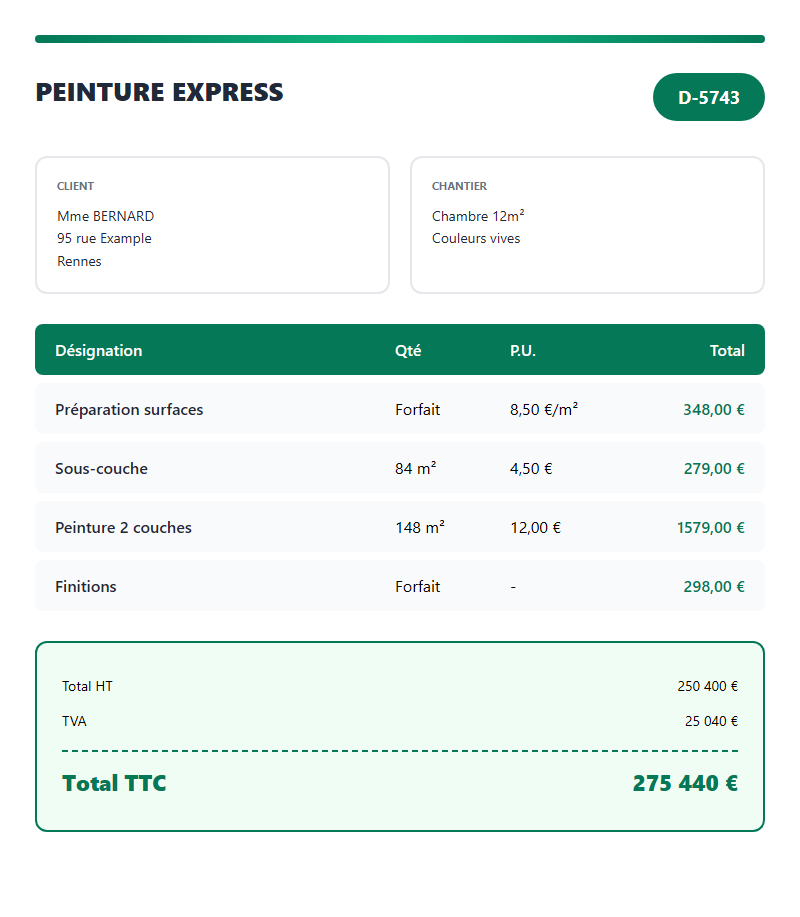Click the D-5743 quote number badge
The width and height of the screenshot is (800, 917).
click(x=708, y=97)
